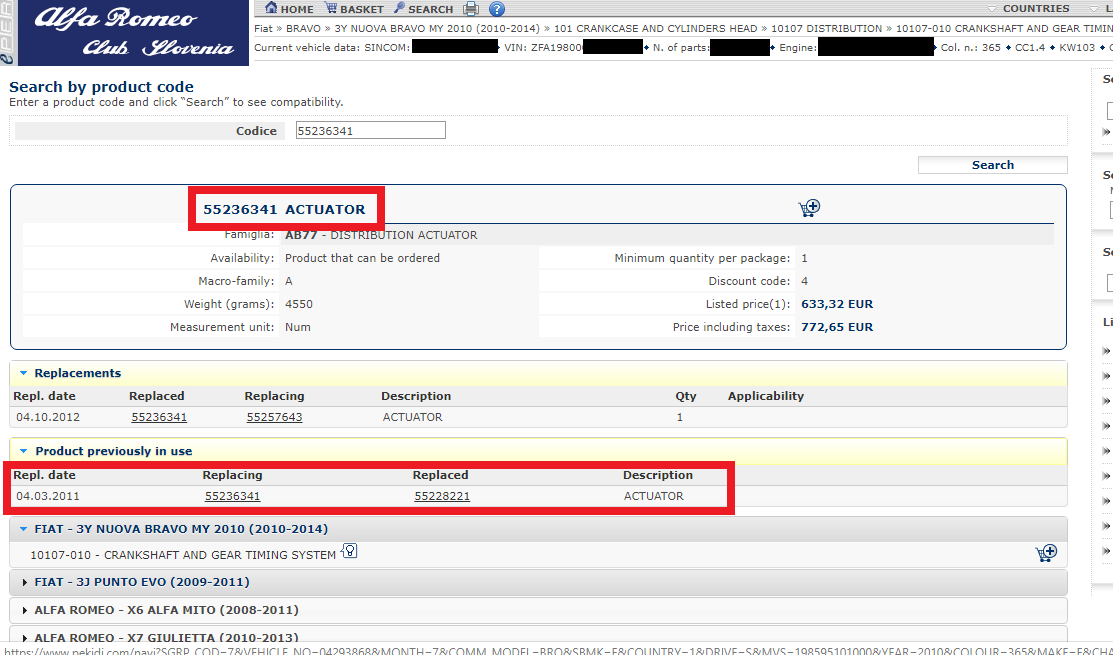Add the 55236341 actuator to the cart
The width and height of the screenshot is (1113, 655).
pos(809,208)
